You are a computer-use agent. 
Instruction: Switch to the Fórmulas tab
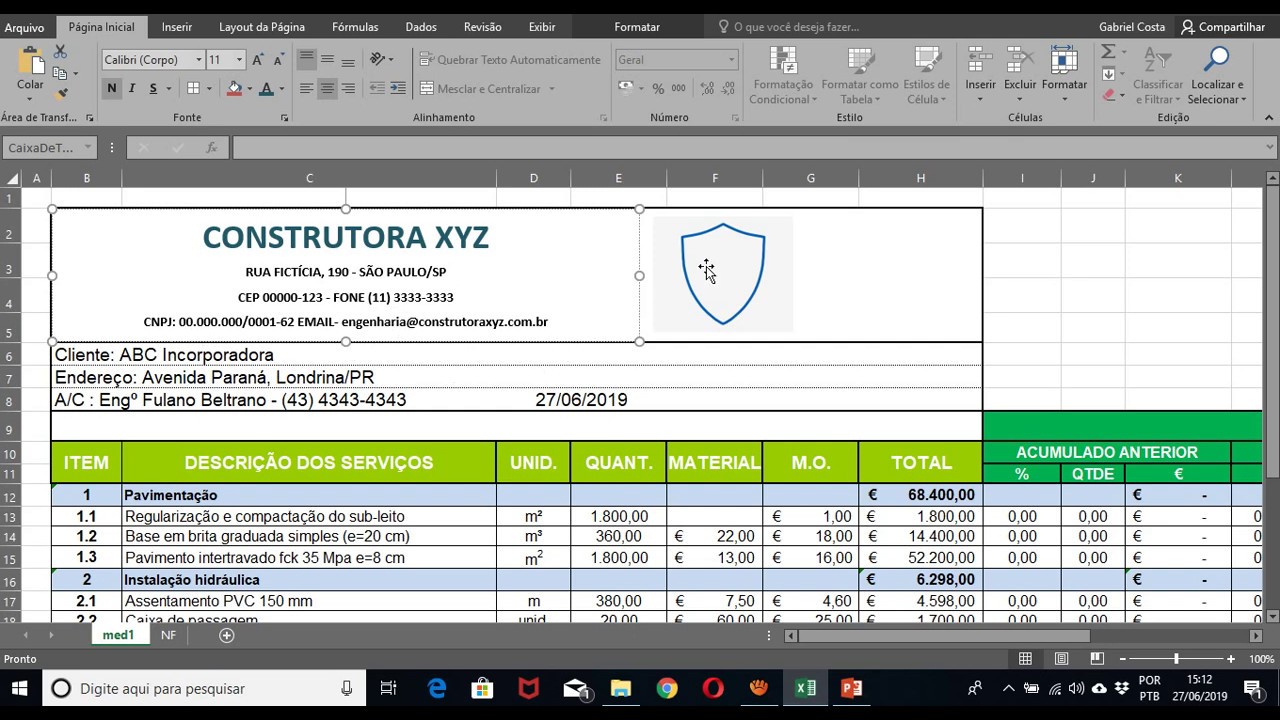point(355,27)
